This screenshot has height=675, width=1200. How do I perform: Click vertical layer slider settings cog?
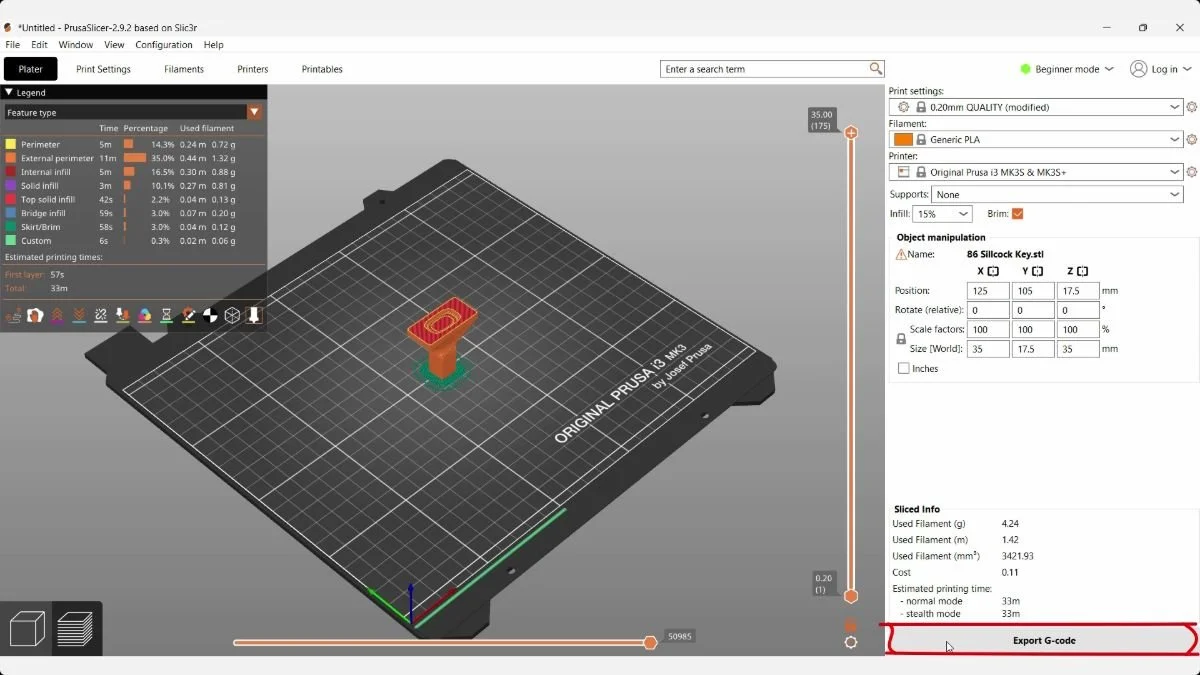click(x=851, y=642)
